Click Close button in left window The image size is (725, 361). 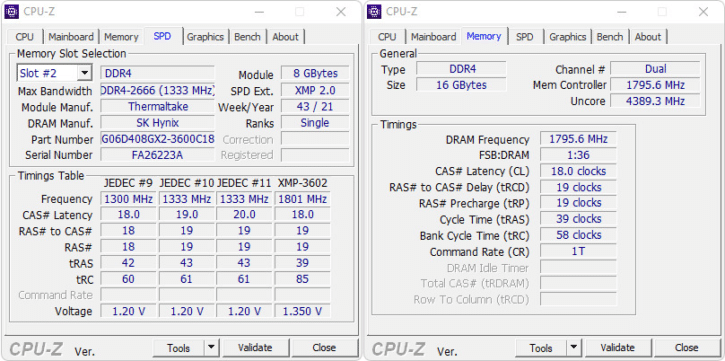click(x=324, y=347)
